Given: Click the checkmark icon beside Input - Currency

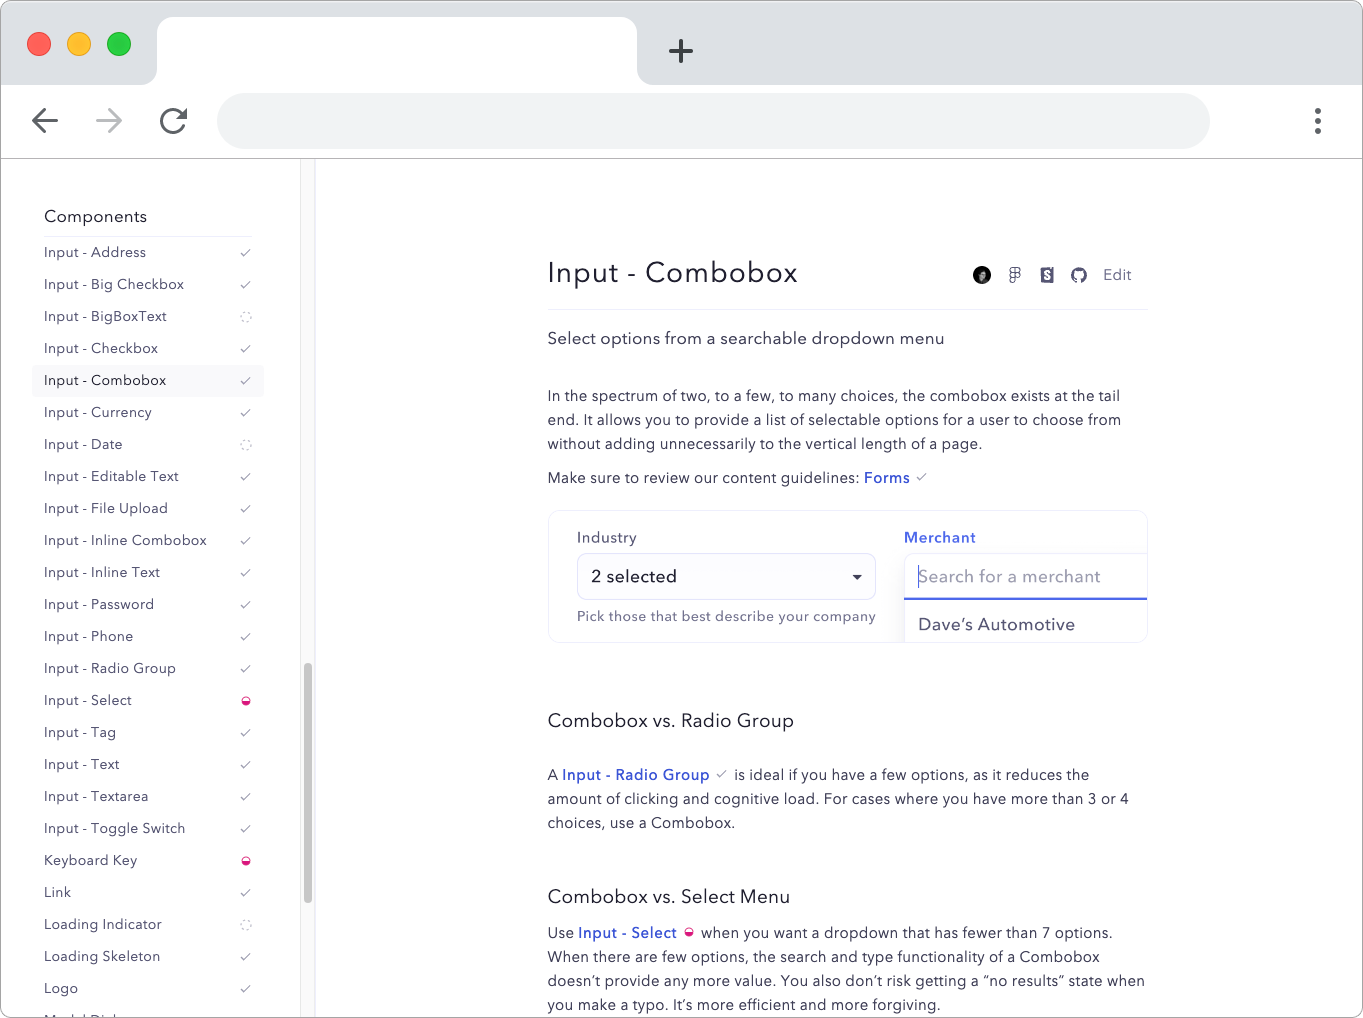Looking at the screenshot, I should click(x=245, y=412).
